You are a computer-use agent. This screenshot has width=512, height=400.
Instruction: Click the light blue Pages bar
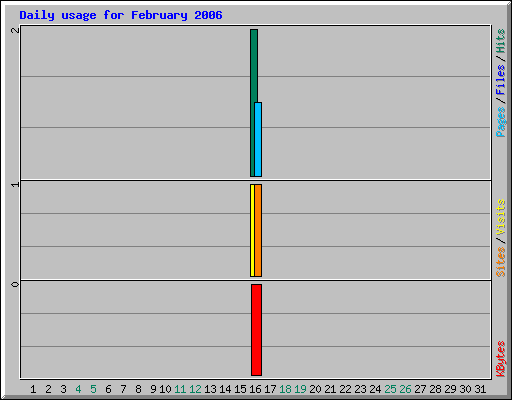click(x=258, y=139)
